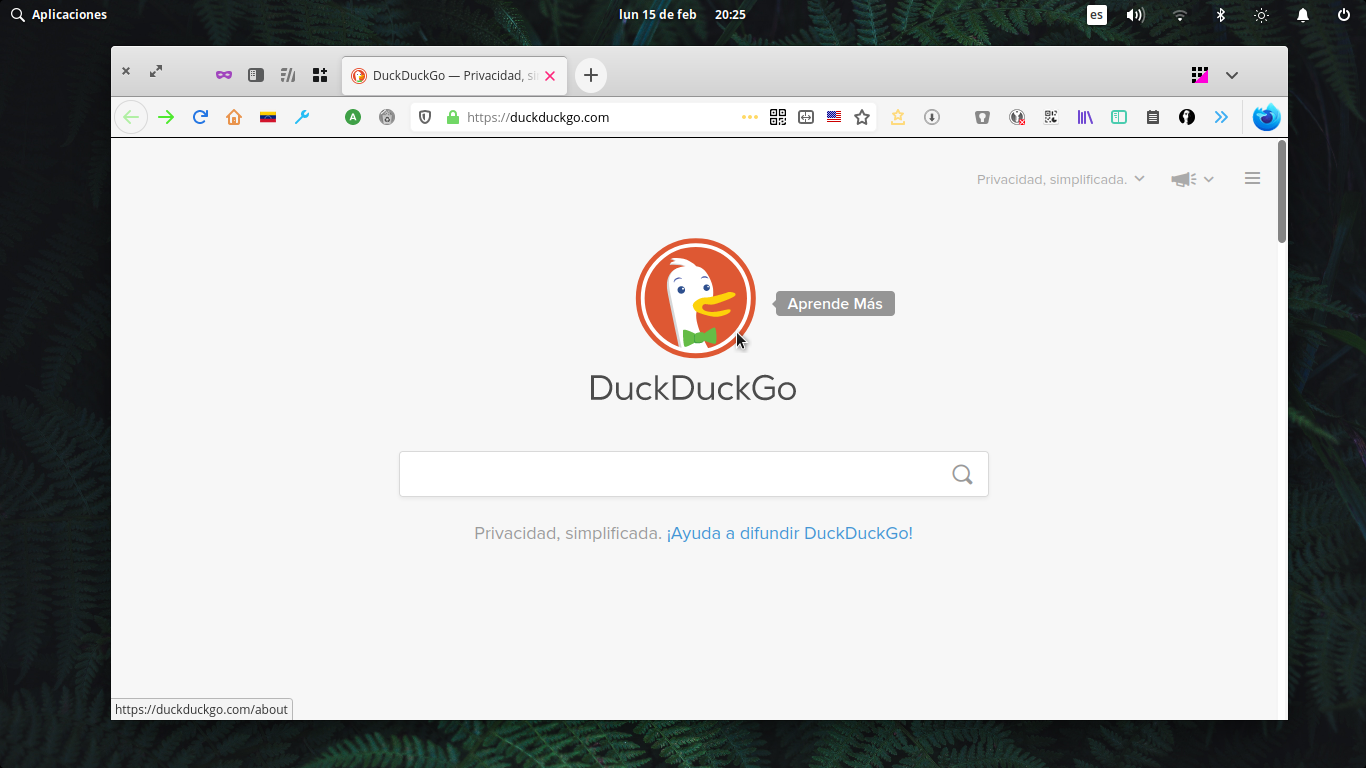List all tabs with the chevron
This screenshot has height=768, width=1366.
[1232, 75]
